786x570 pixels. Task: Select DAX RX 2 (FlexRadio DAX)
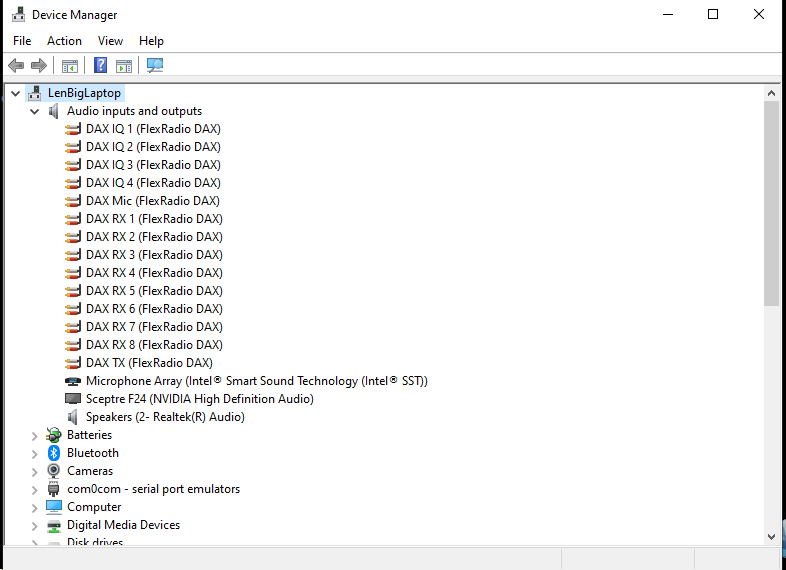[x=154, y=237]
